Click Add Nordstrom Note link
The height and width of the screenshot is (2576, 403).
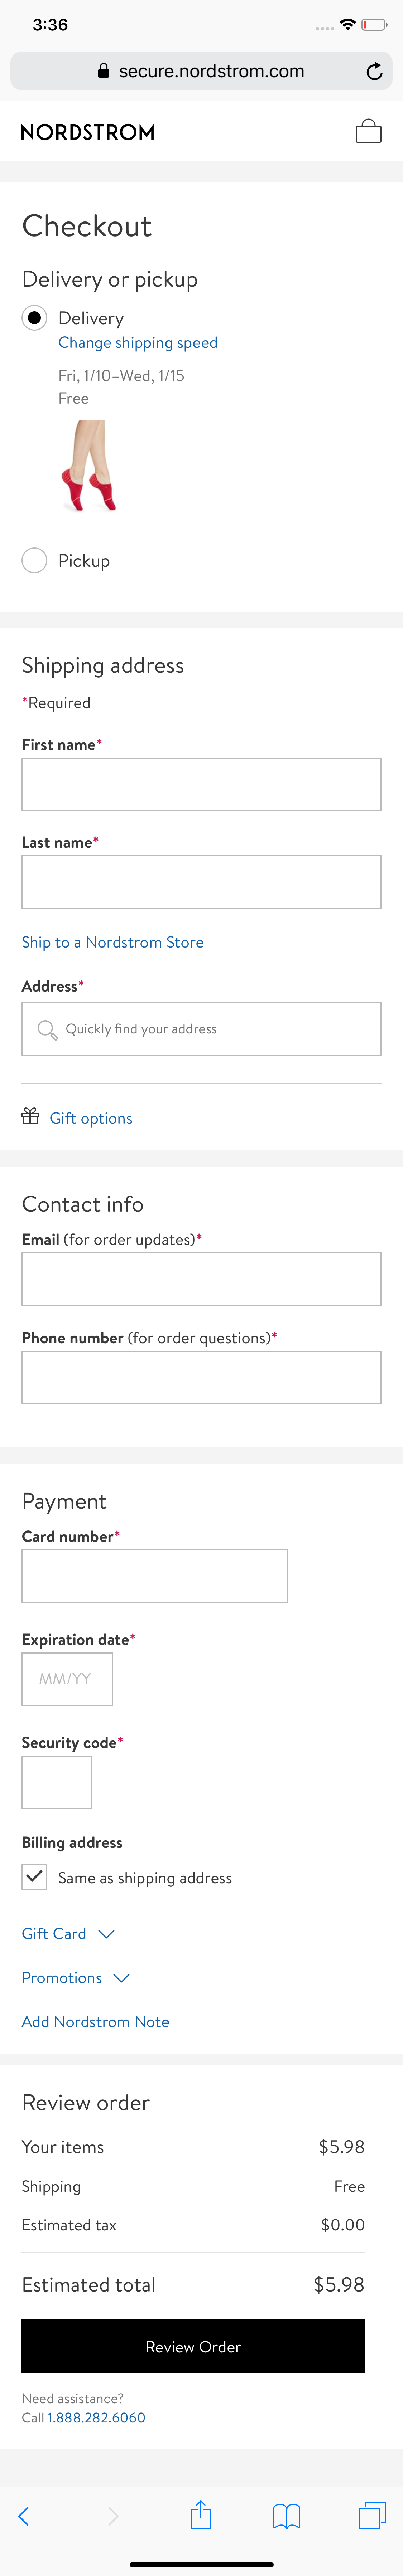click(96, 2021)
